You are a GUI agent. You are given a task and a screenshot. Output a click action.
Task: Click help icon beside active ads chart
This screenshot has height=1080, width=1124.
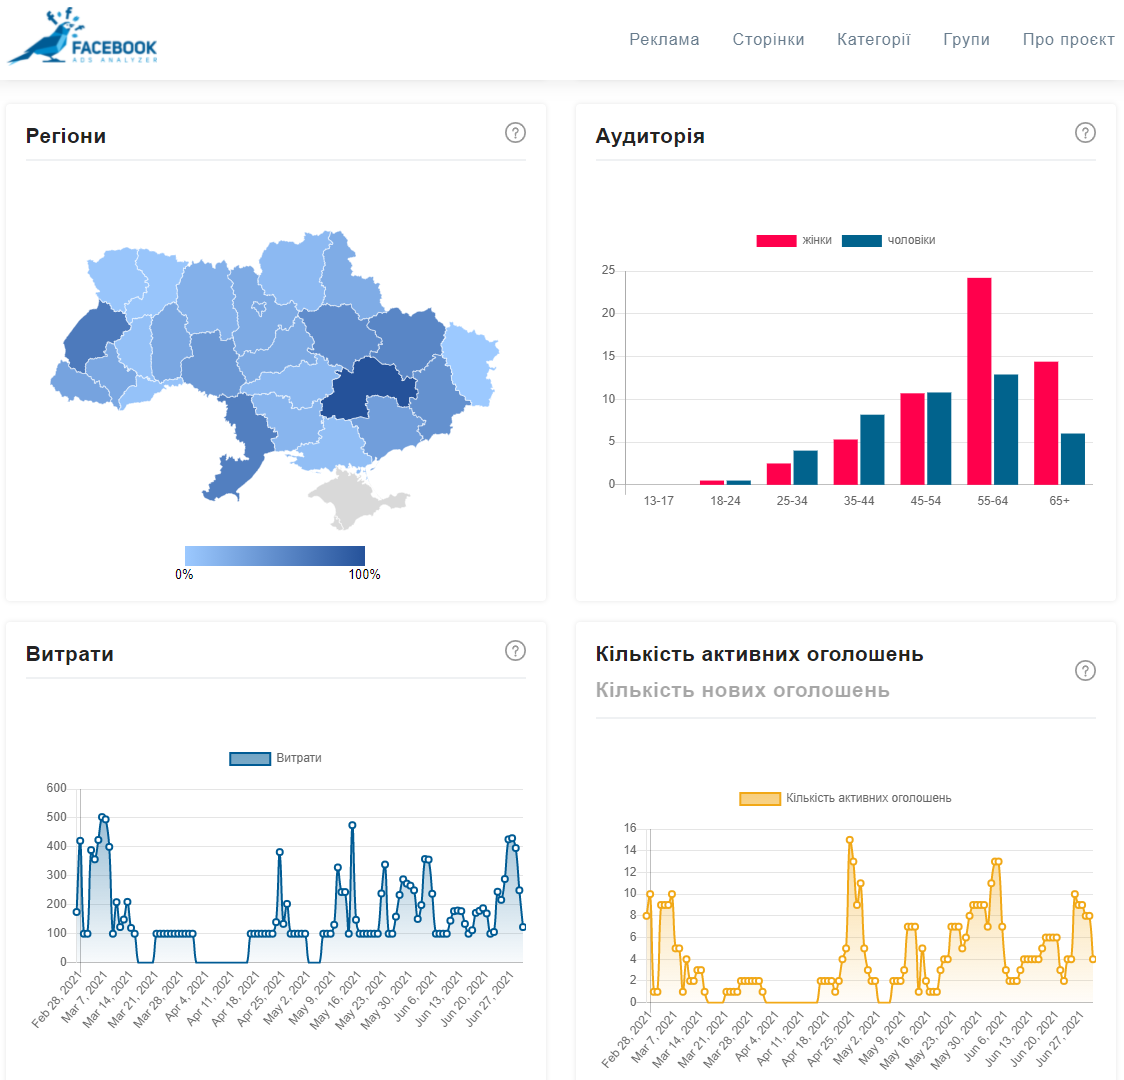(x=1085, y=671)
